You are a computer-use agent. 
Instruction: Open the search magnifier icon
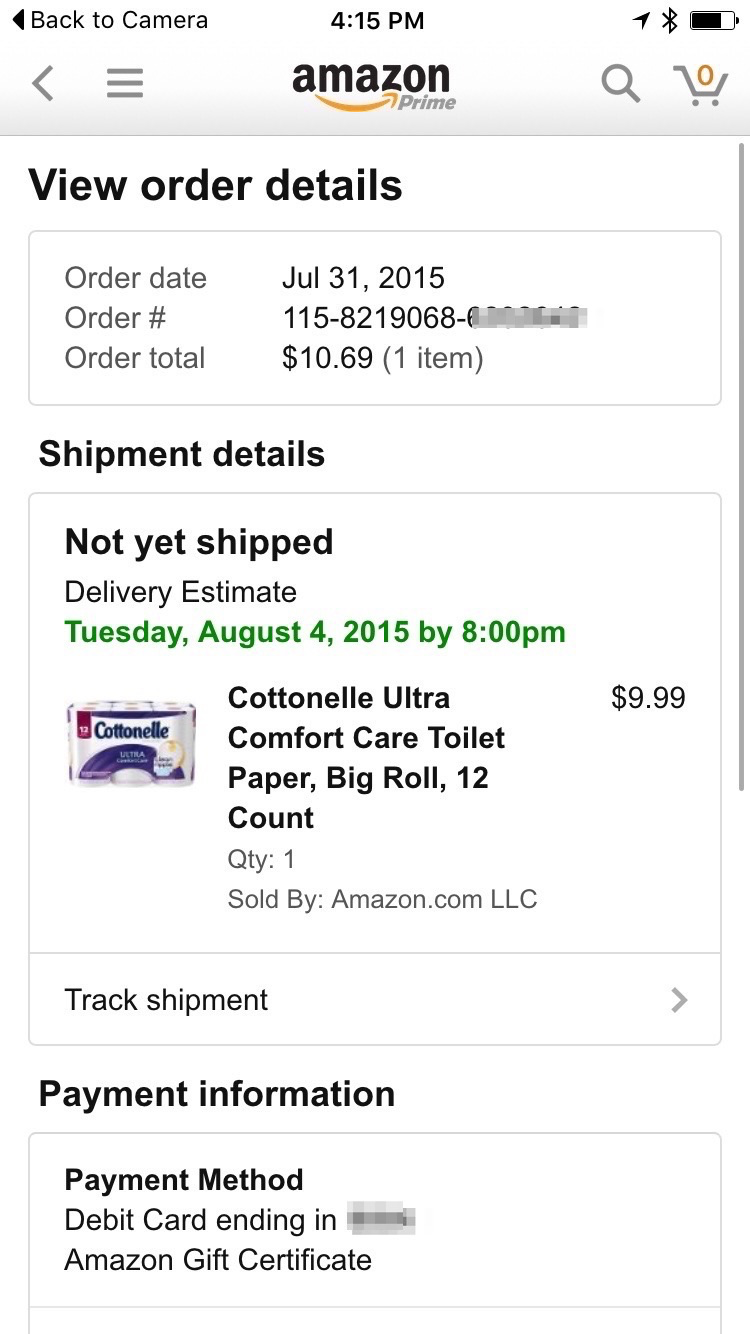point(620,83)
